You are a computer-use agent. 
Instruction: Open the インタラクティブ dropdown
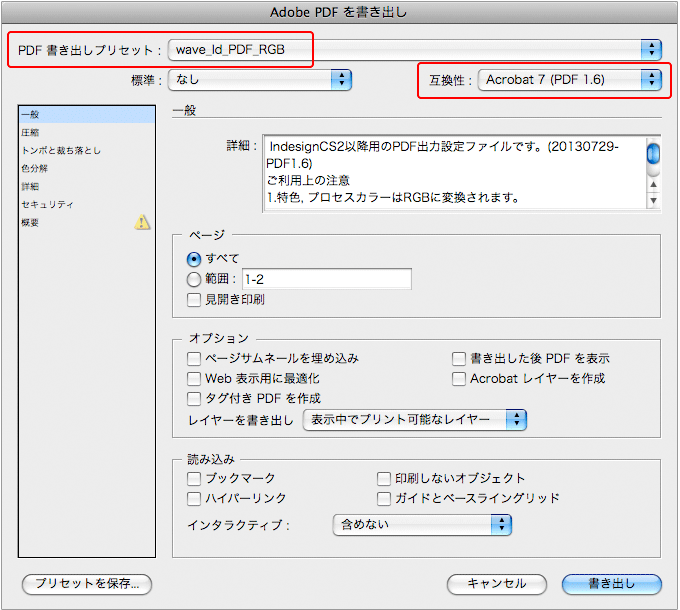(421, 524)
